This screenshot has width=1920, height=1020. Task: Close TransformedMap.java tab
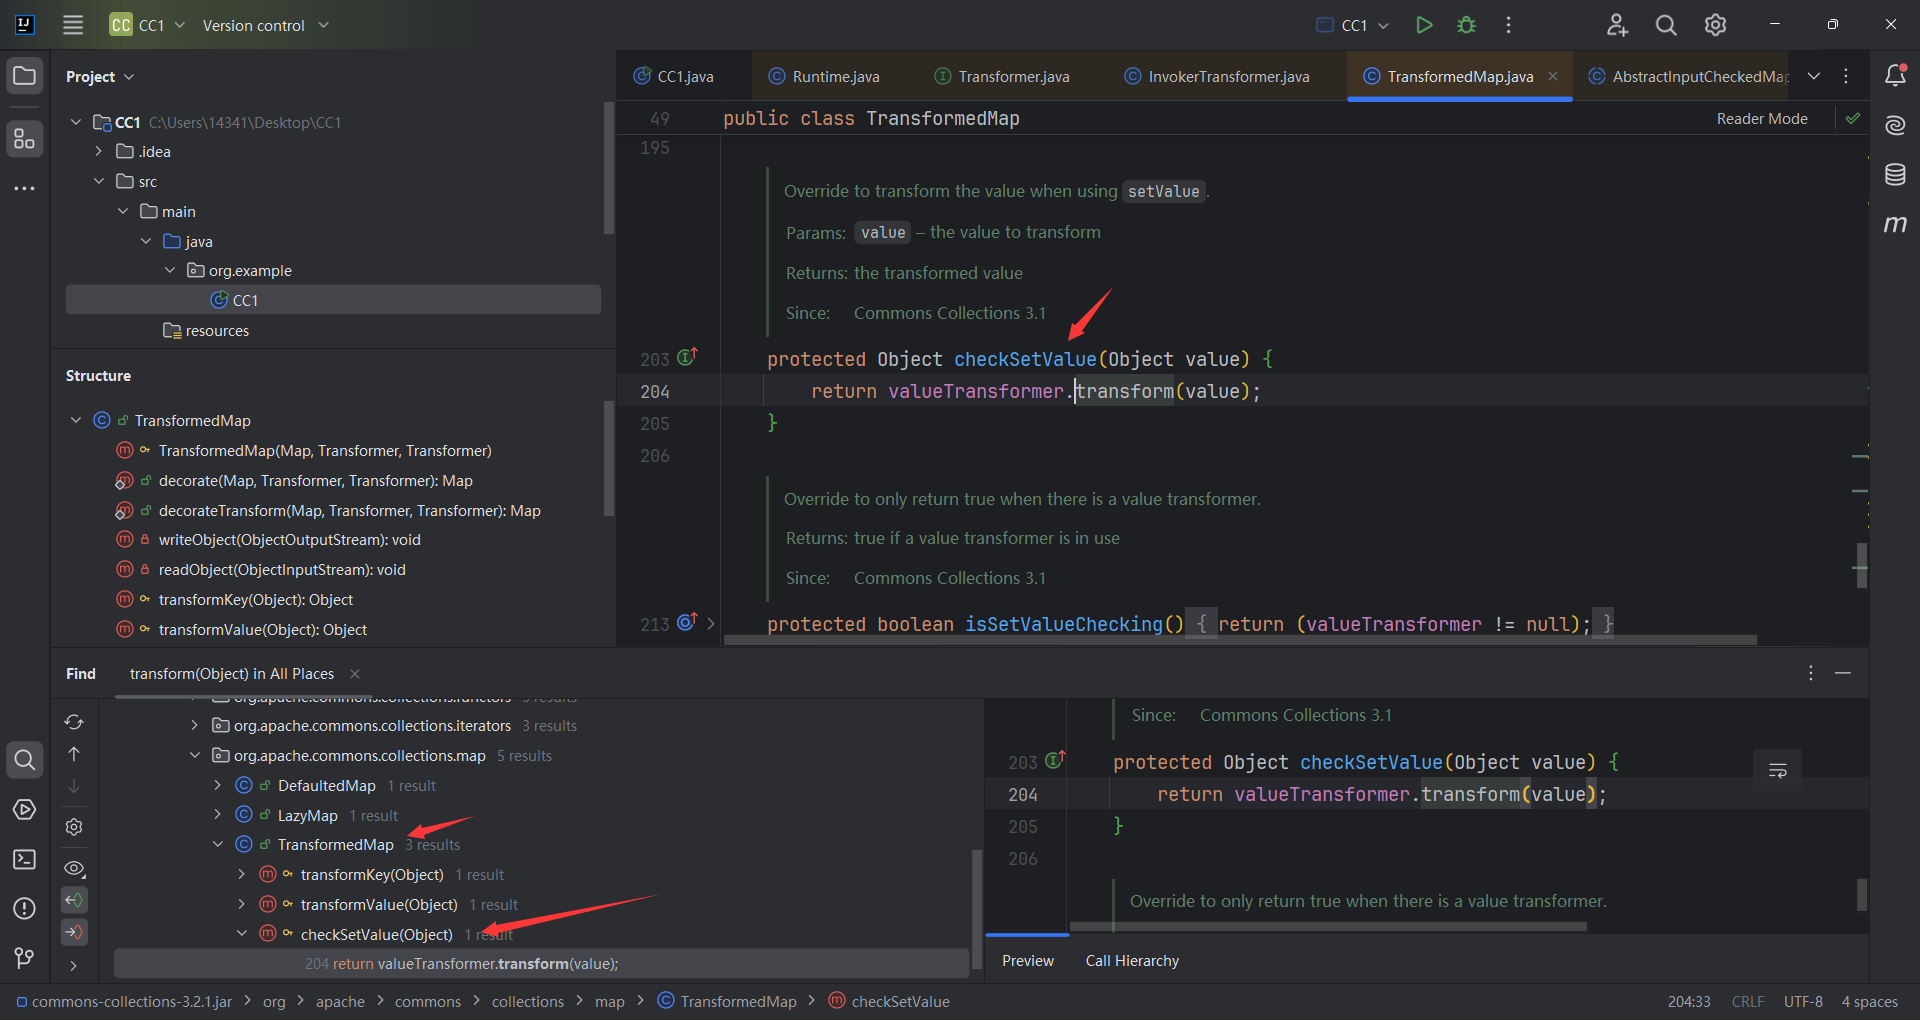coord(1553,76)
